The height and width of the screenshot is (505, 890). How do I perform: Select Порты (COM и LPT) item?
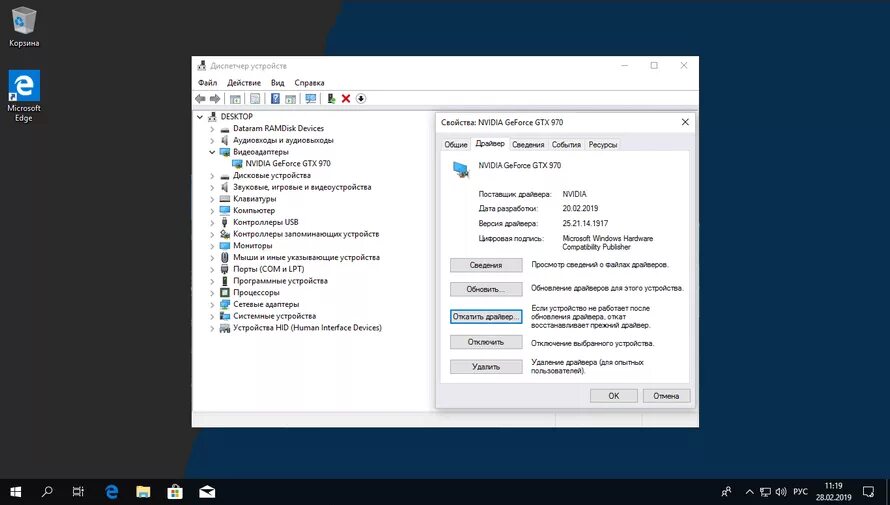coord(268,269)
